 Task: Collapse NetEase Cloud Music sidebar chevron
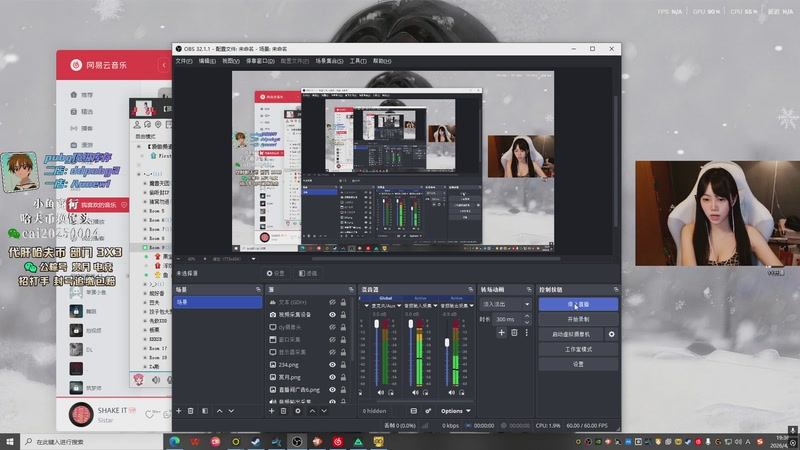(164, 65)
